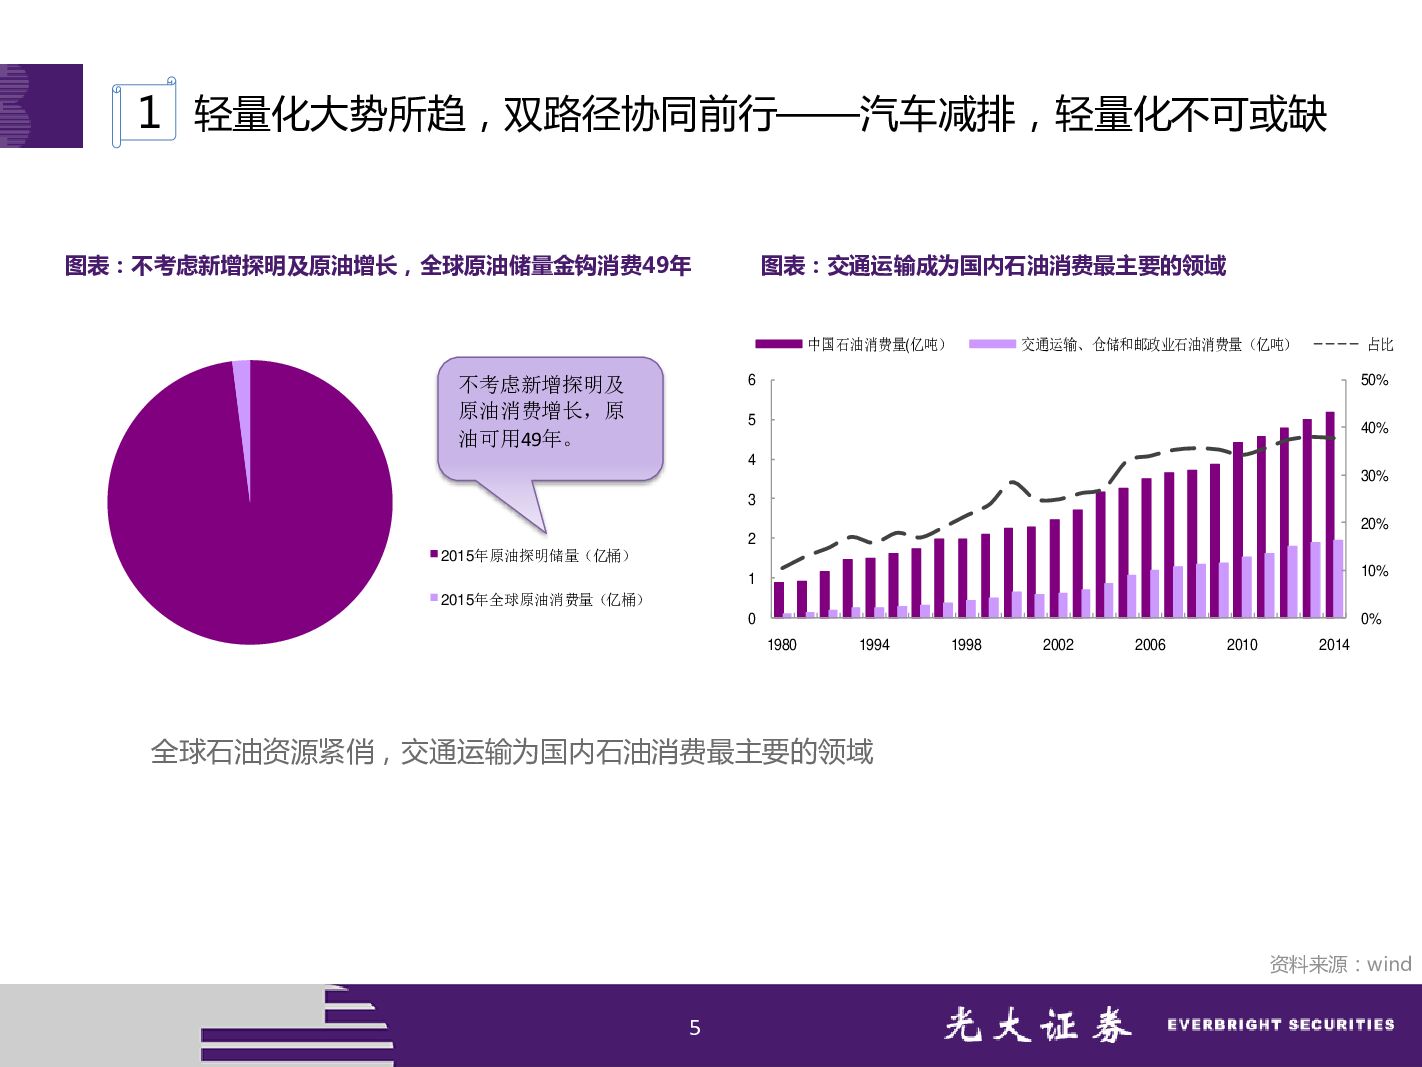Click the callout bubble 原油可用49年
1422x1067 pixels.
click(550, 419)
